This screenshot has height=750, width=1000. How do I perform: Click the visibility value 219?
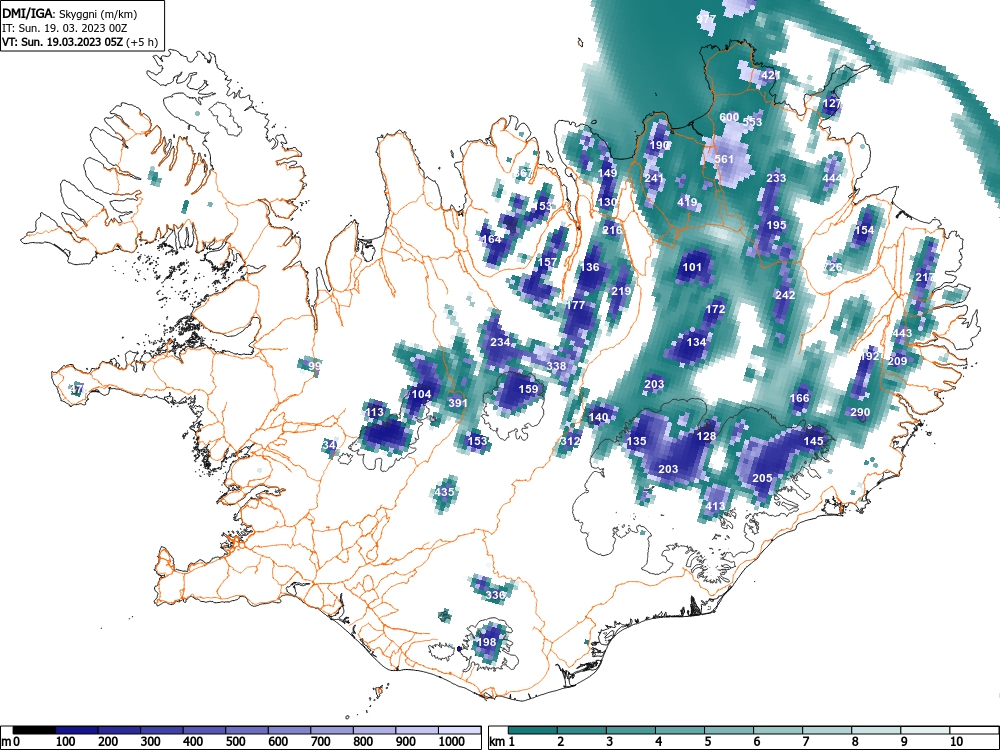pyautogui.click(x=621, y=291)
